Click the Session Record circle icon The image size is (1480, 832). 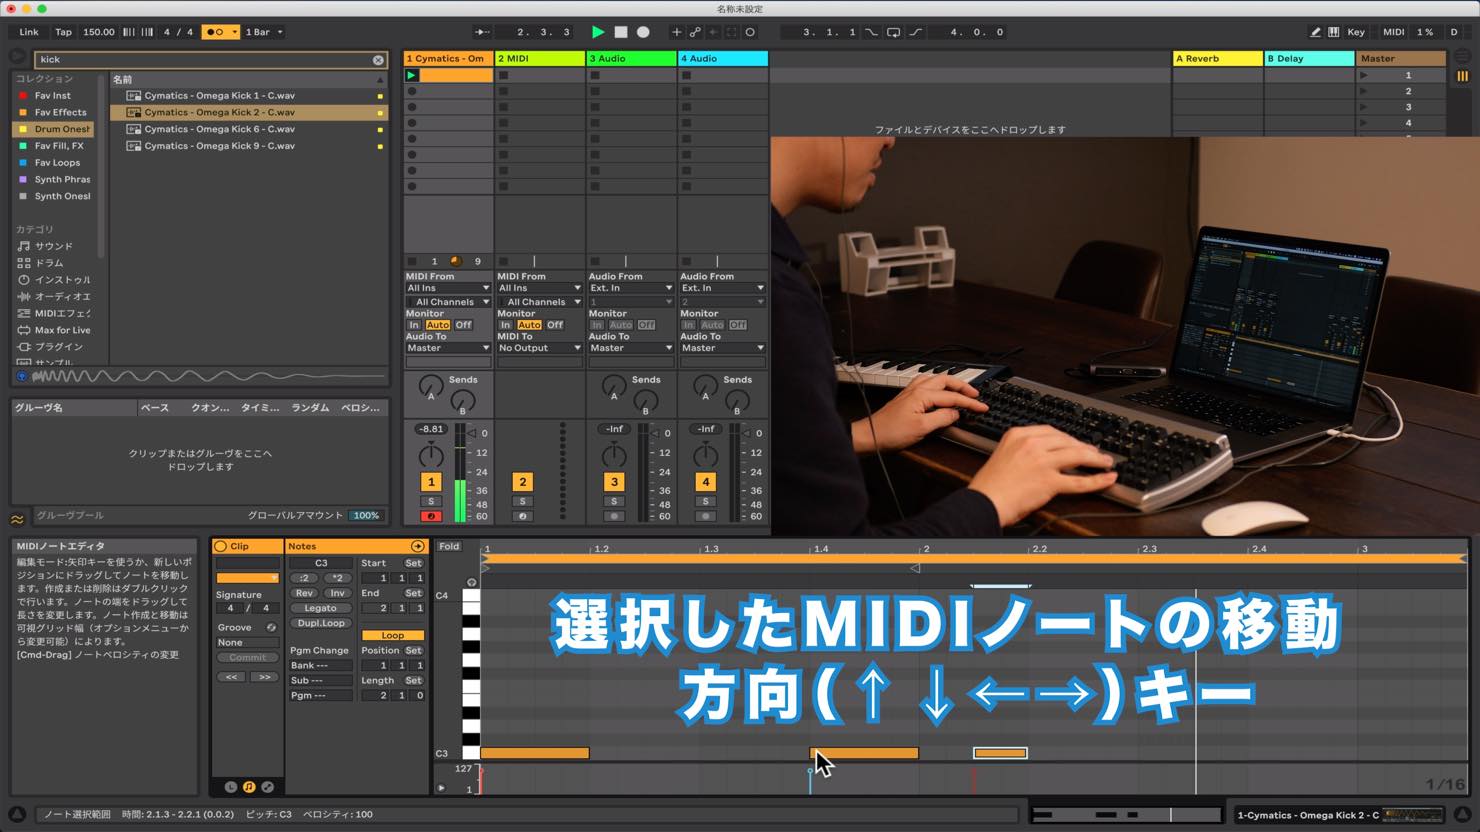pos(750,32)
